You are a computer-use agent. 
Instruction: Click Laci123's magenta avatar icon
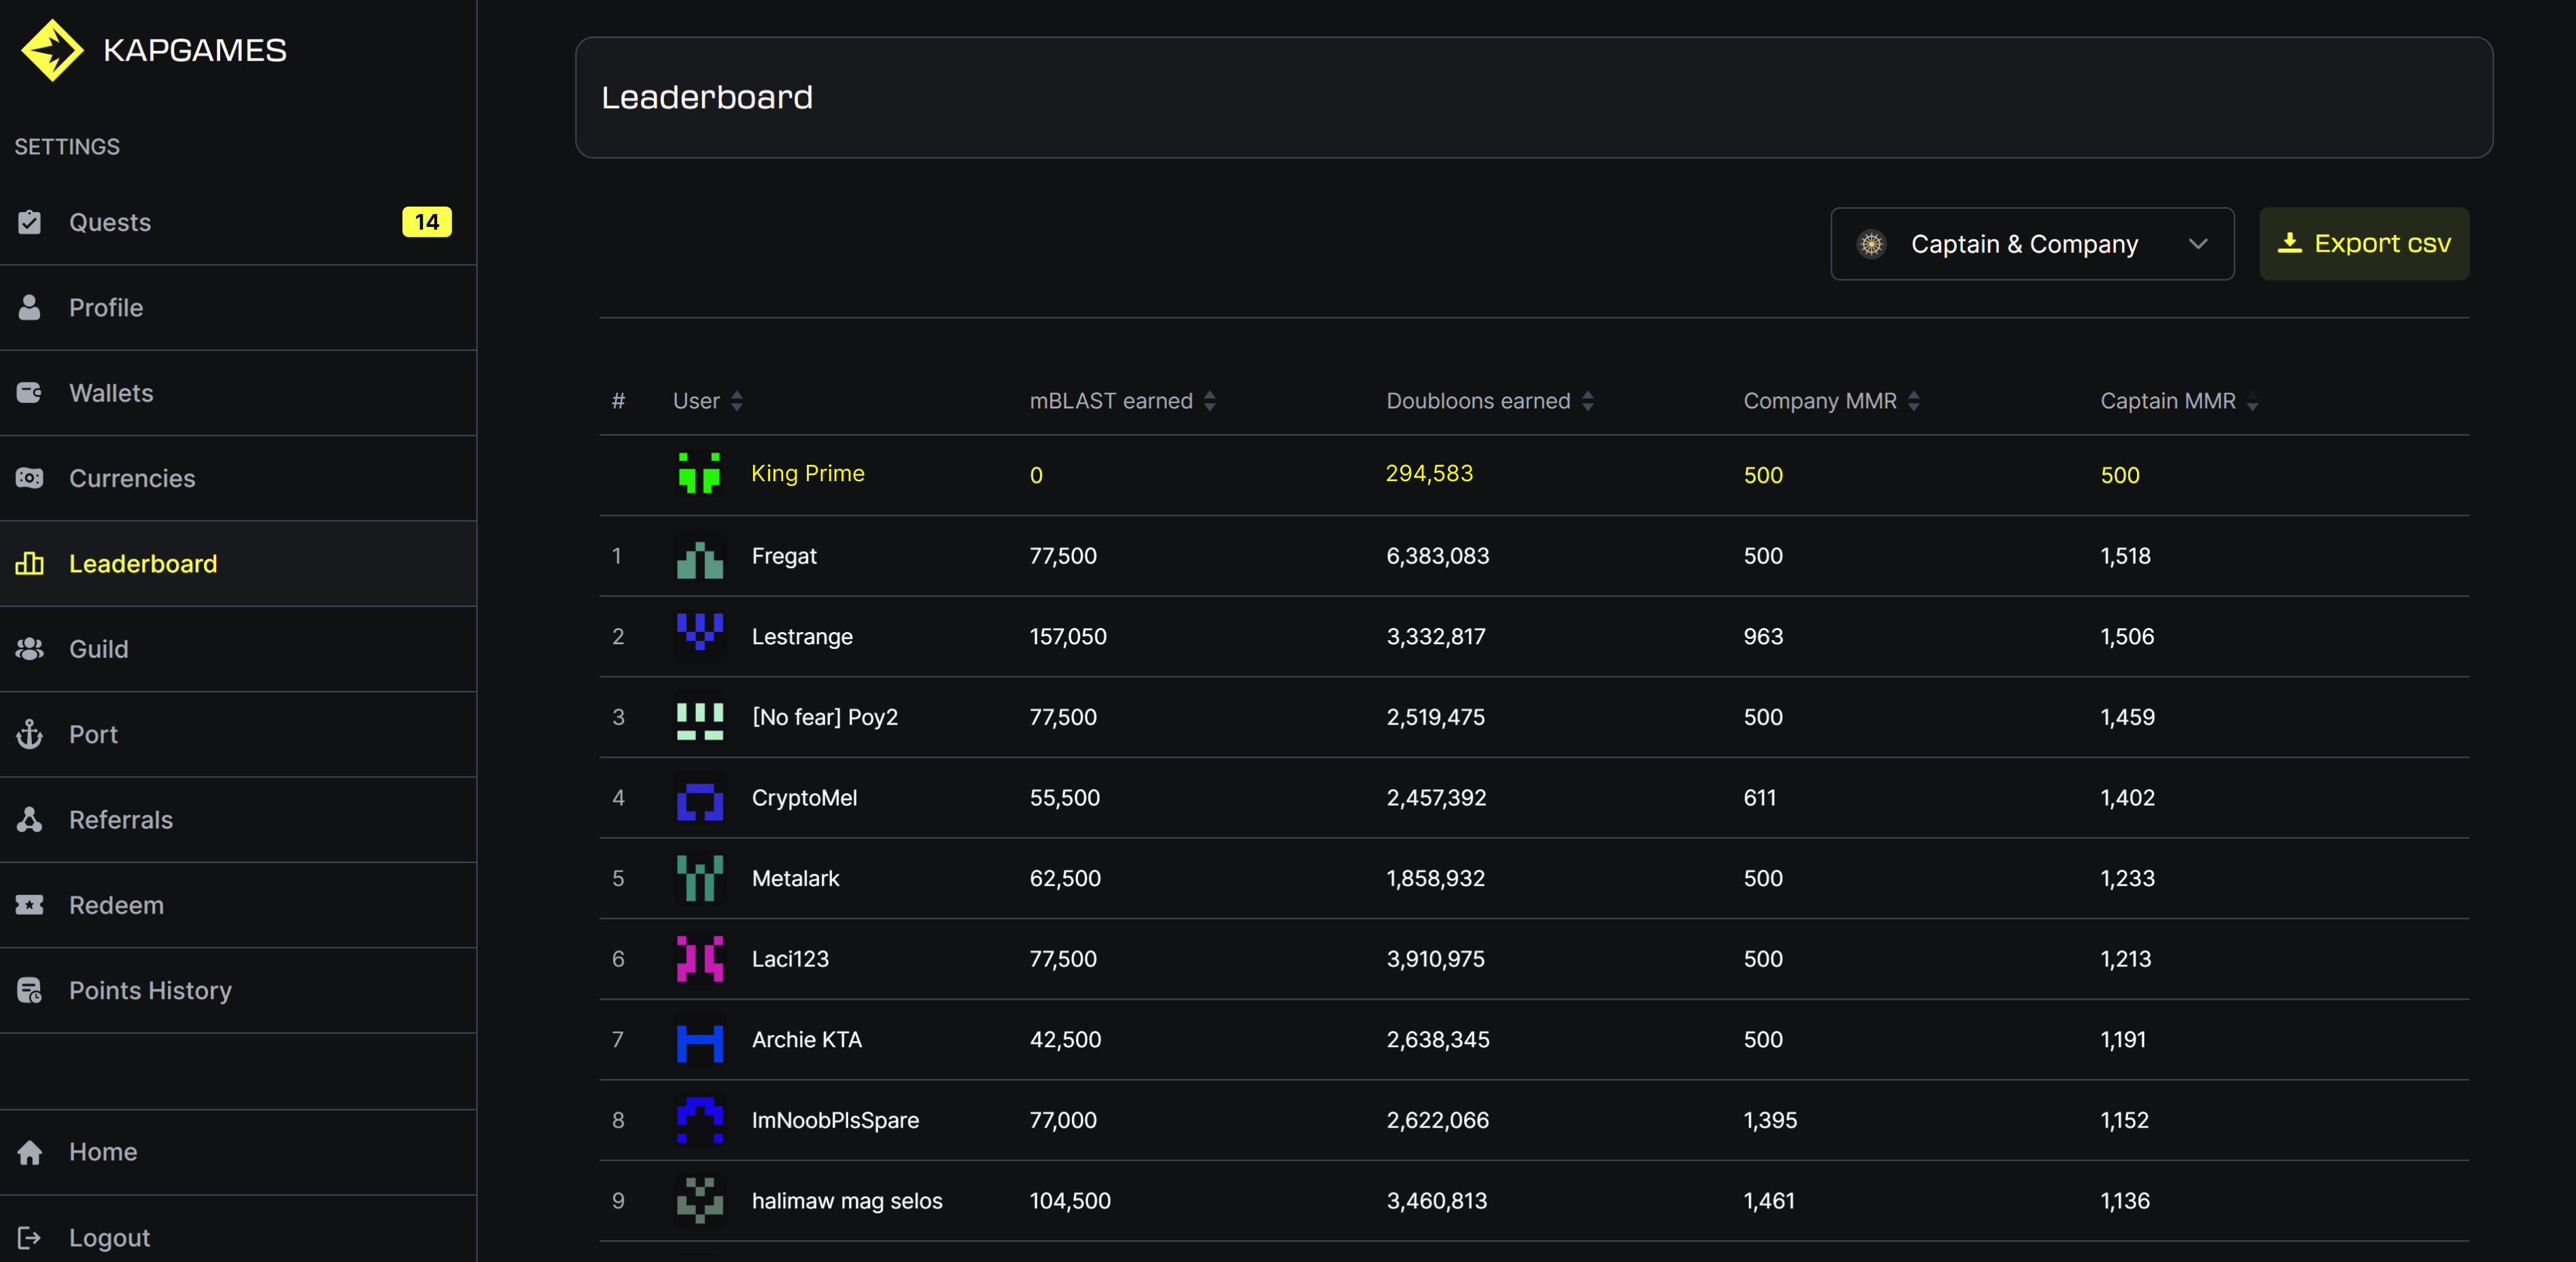point(699,959)
